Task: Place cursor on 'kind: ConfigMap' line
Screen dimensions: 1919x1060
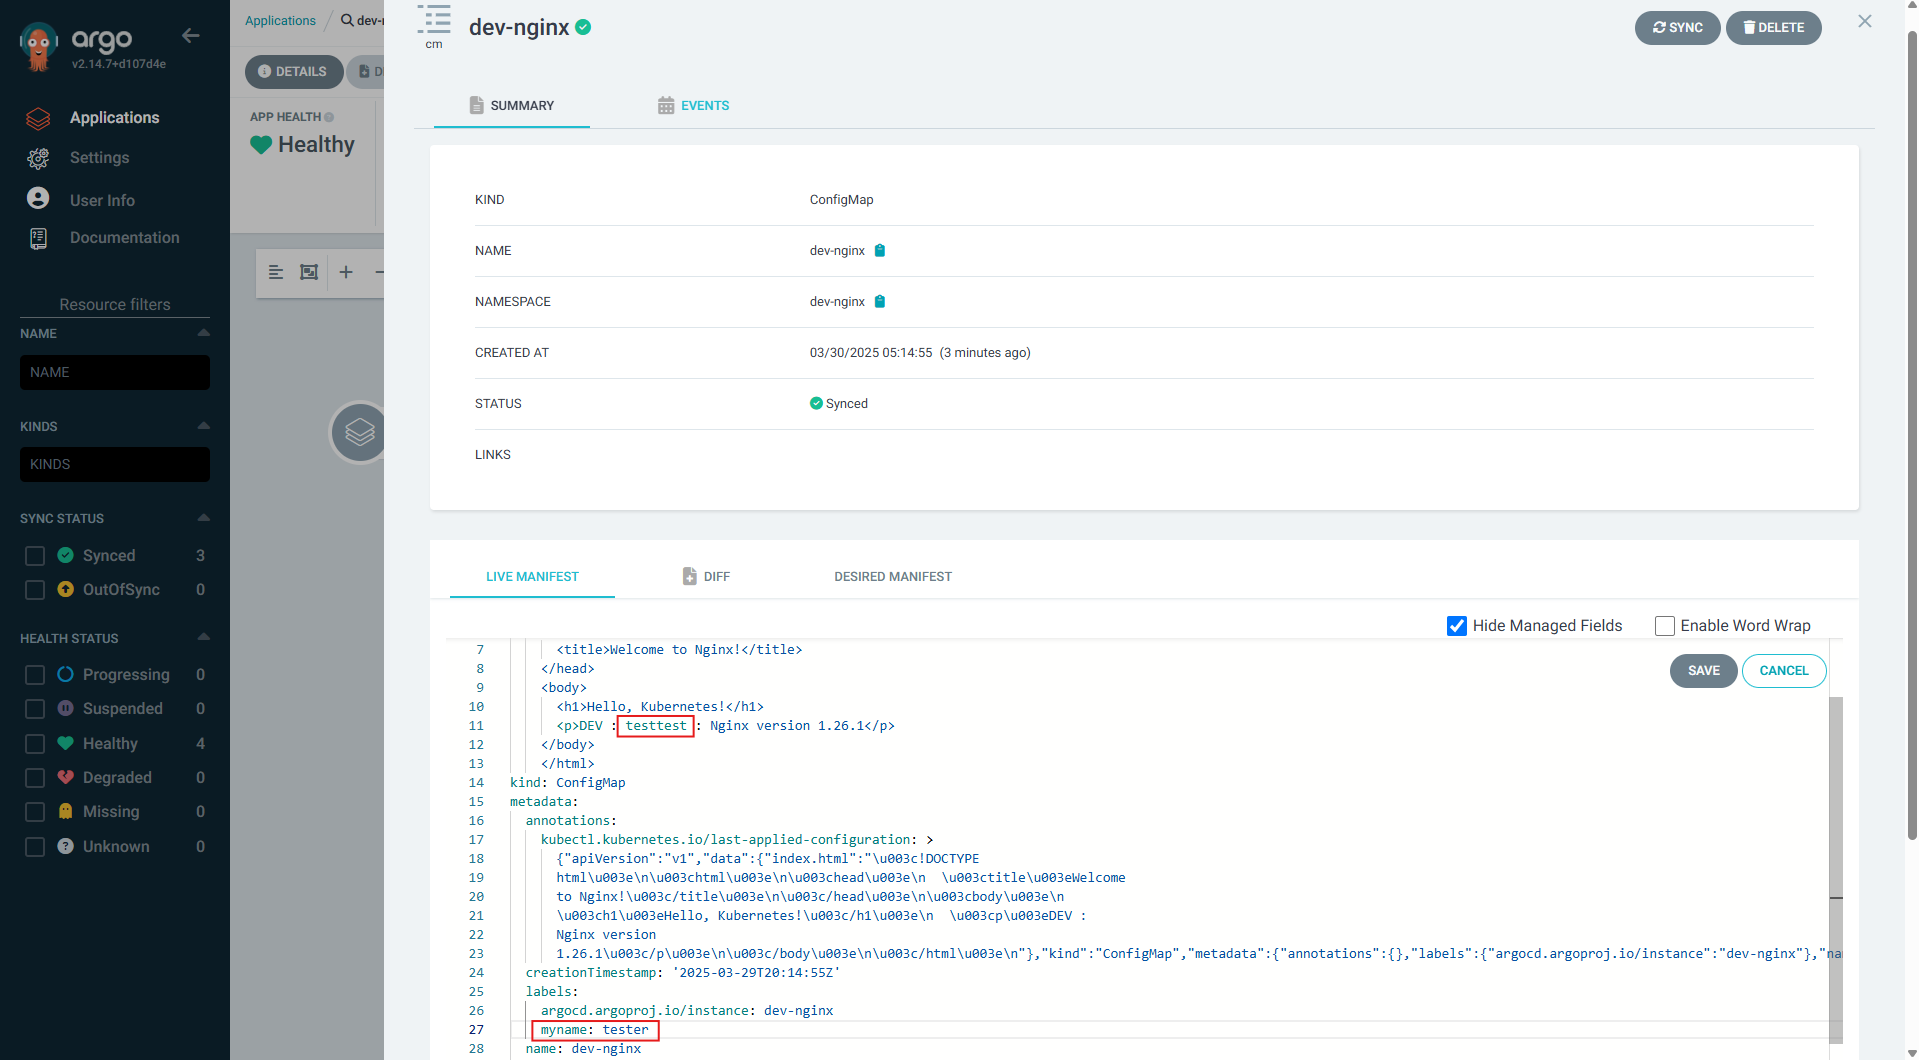Action: pyautogui.click(x=567, y=783)
